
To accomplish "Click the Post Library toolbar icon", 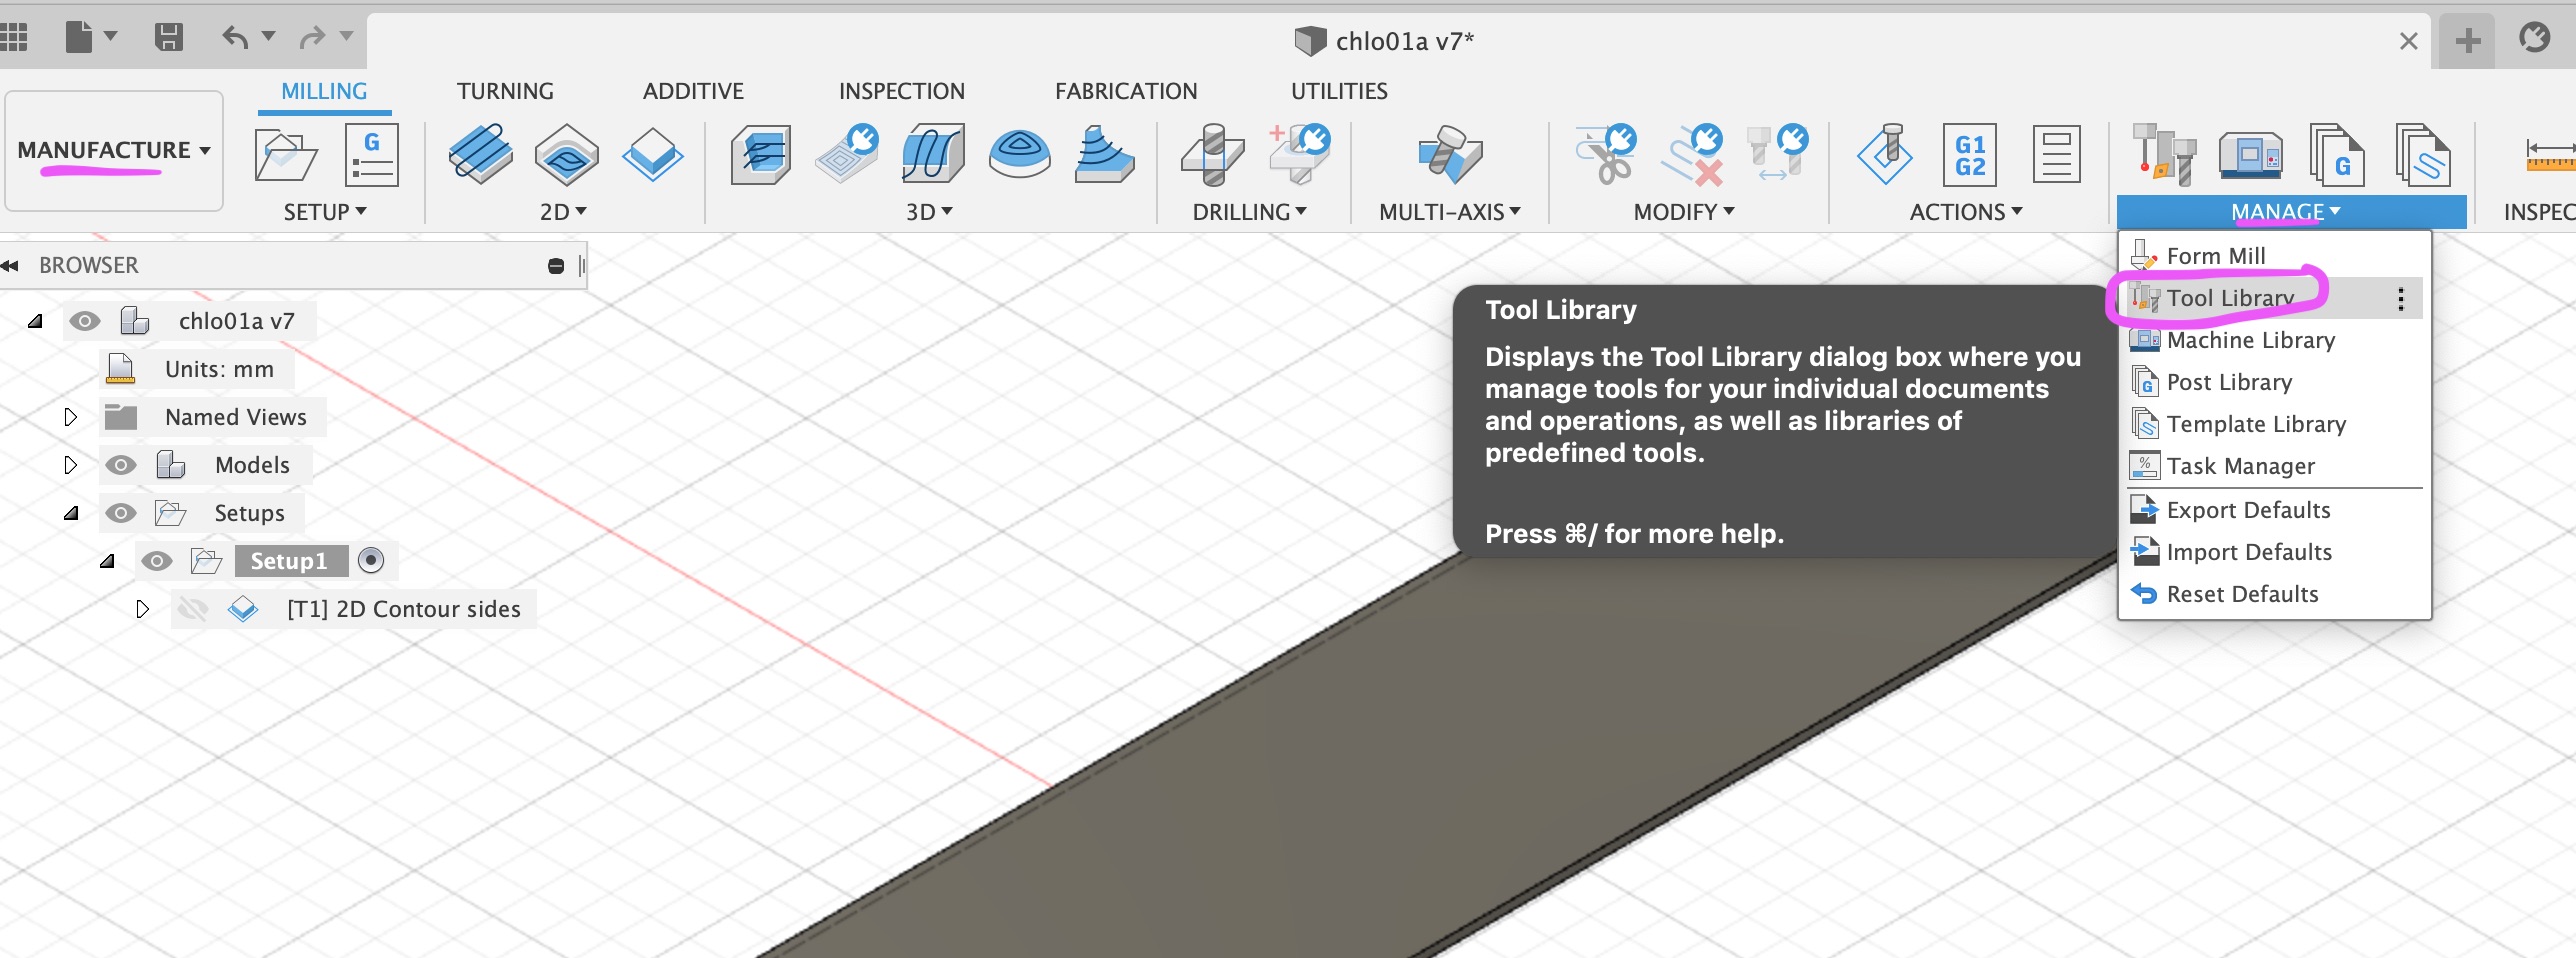I will [x=2336, y=154].
